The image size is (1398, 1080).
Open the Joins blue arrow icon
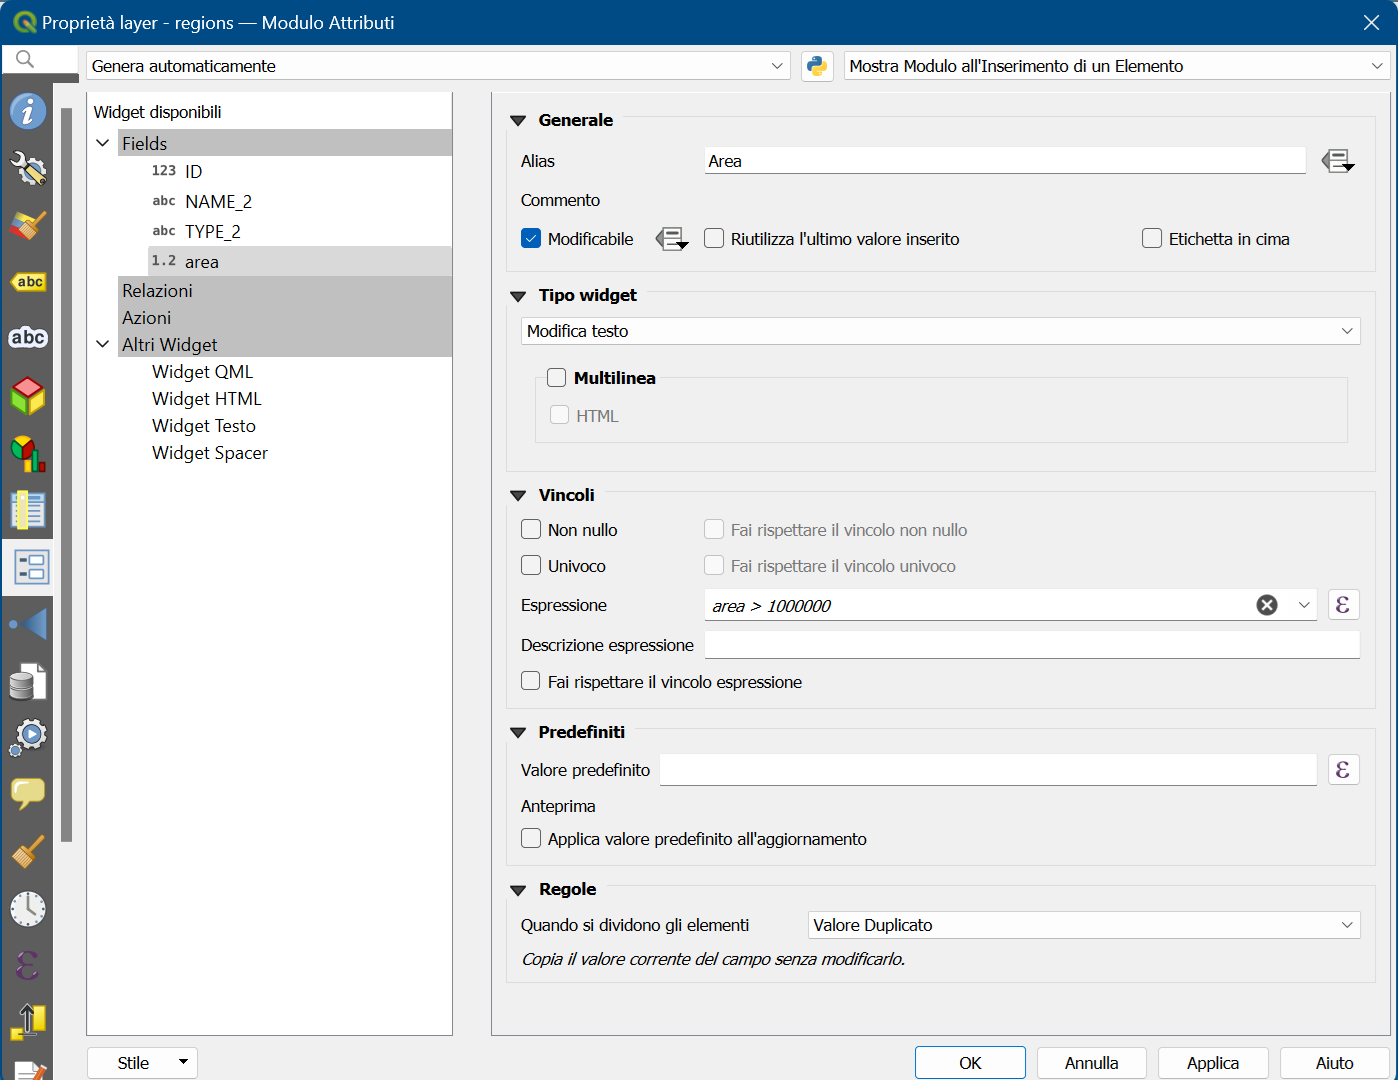click(x=28, y=624)
